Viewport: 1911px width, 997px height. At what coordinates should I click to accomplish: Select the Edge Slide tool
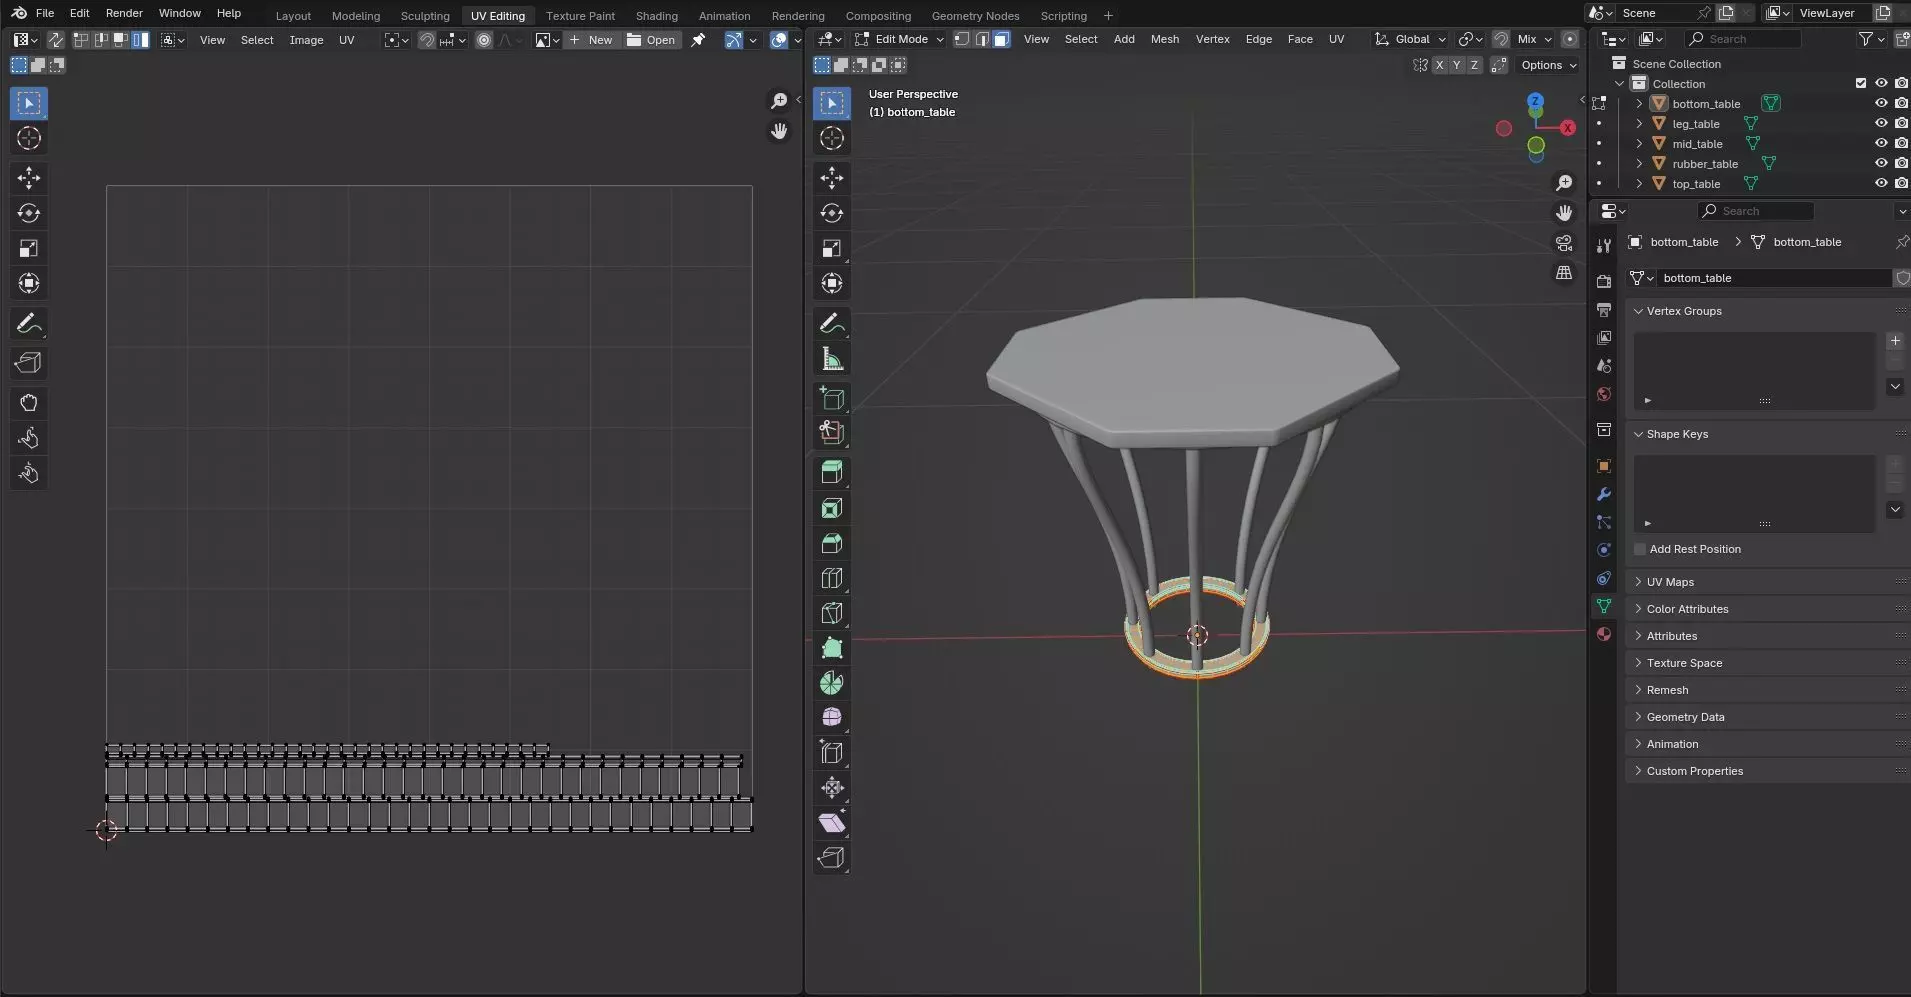coord(832,753)
